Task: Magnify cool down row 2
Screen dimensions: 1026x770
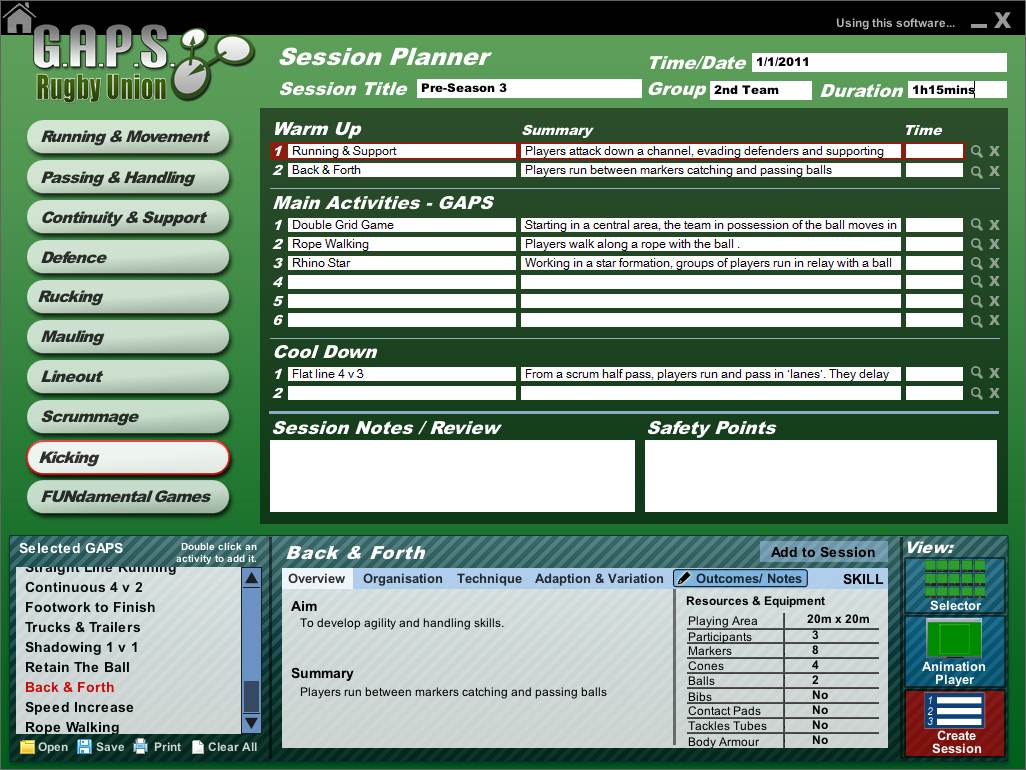Action: tap(976, 393)
